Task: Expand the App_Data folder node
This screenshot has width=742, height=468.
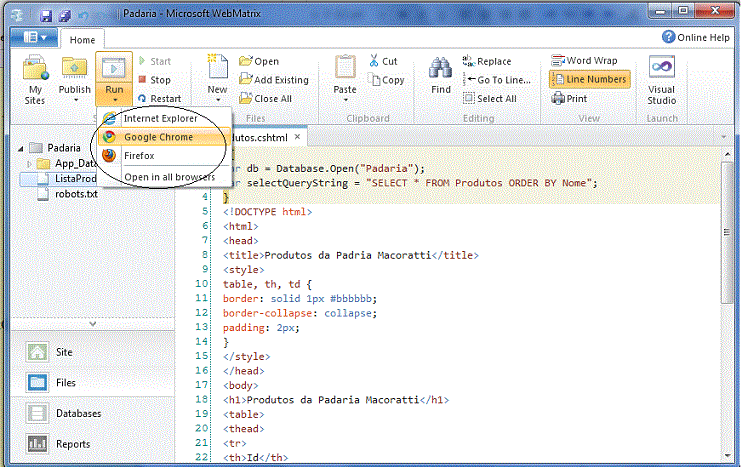Action: pyautogui.click(x=30, y=163)
